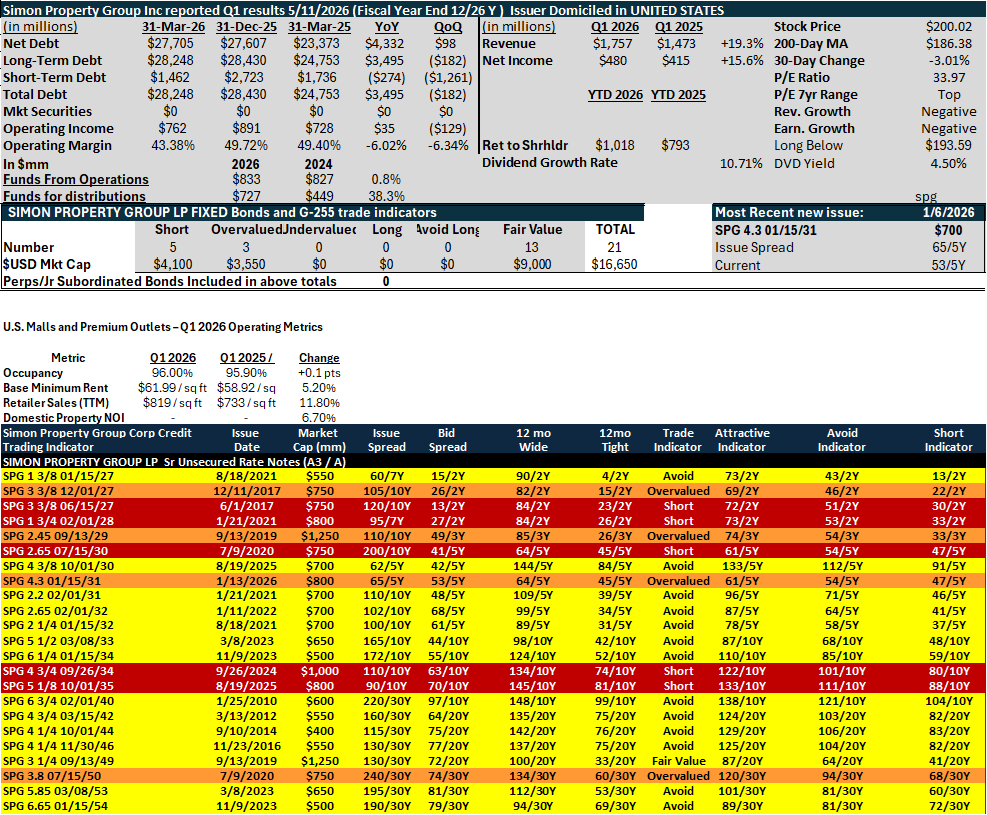This screenshot has height=815, width=987.
Task: Select the Net Debt row label
Action: tap(31, 43)
